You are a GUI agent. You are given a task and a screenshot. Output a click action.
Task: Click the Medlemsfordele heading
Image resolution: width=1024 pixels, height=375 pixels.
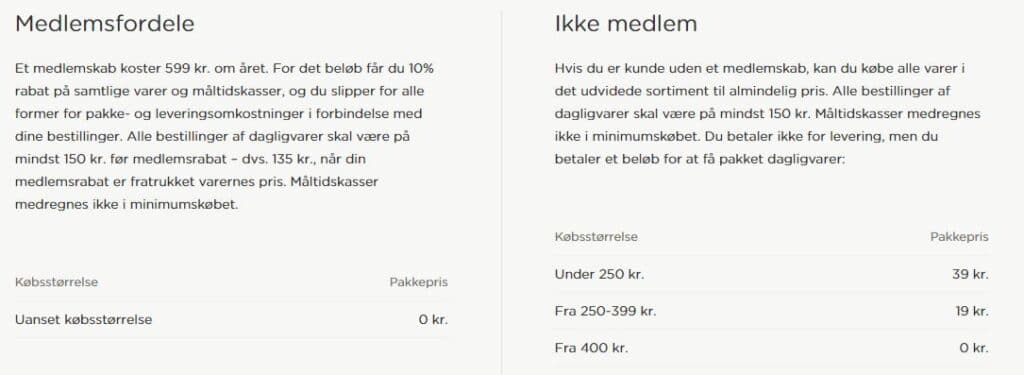(105, 24)
